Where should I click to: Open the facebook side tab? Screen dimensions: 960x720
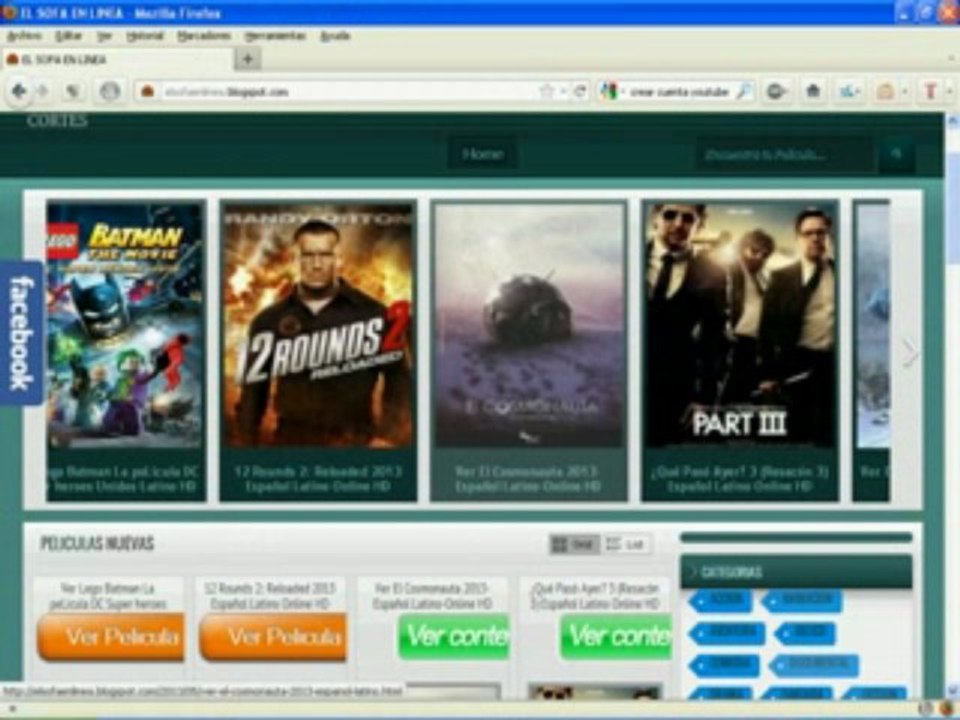click(21, 332)
